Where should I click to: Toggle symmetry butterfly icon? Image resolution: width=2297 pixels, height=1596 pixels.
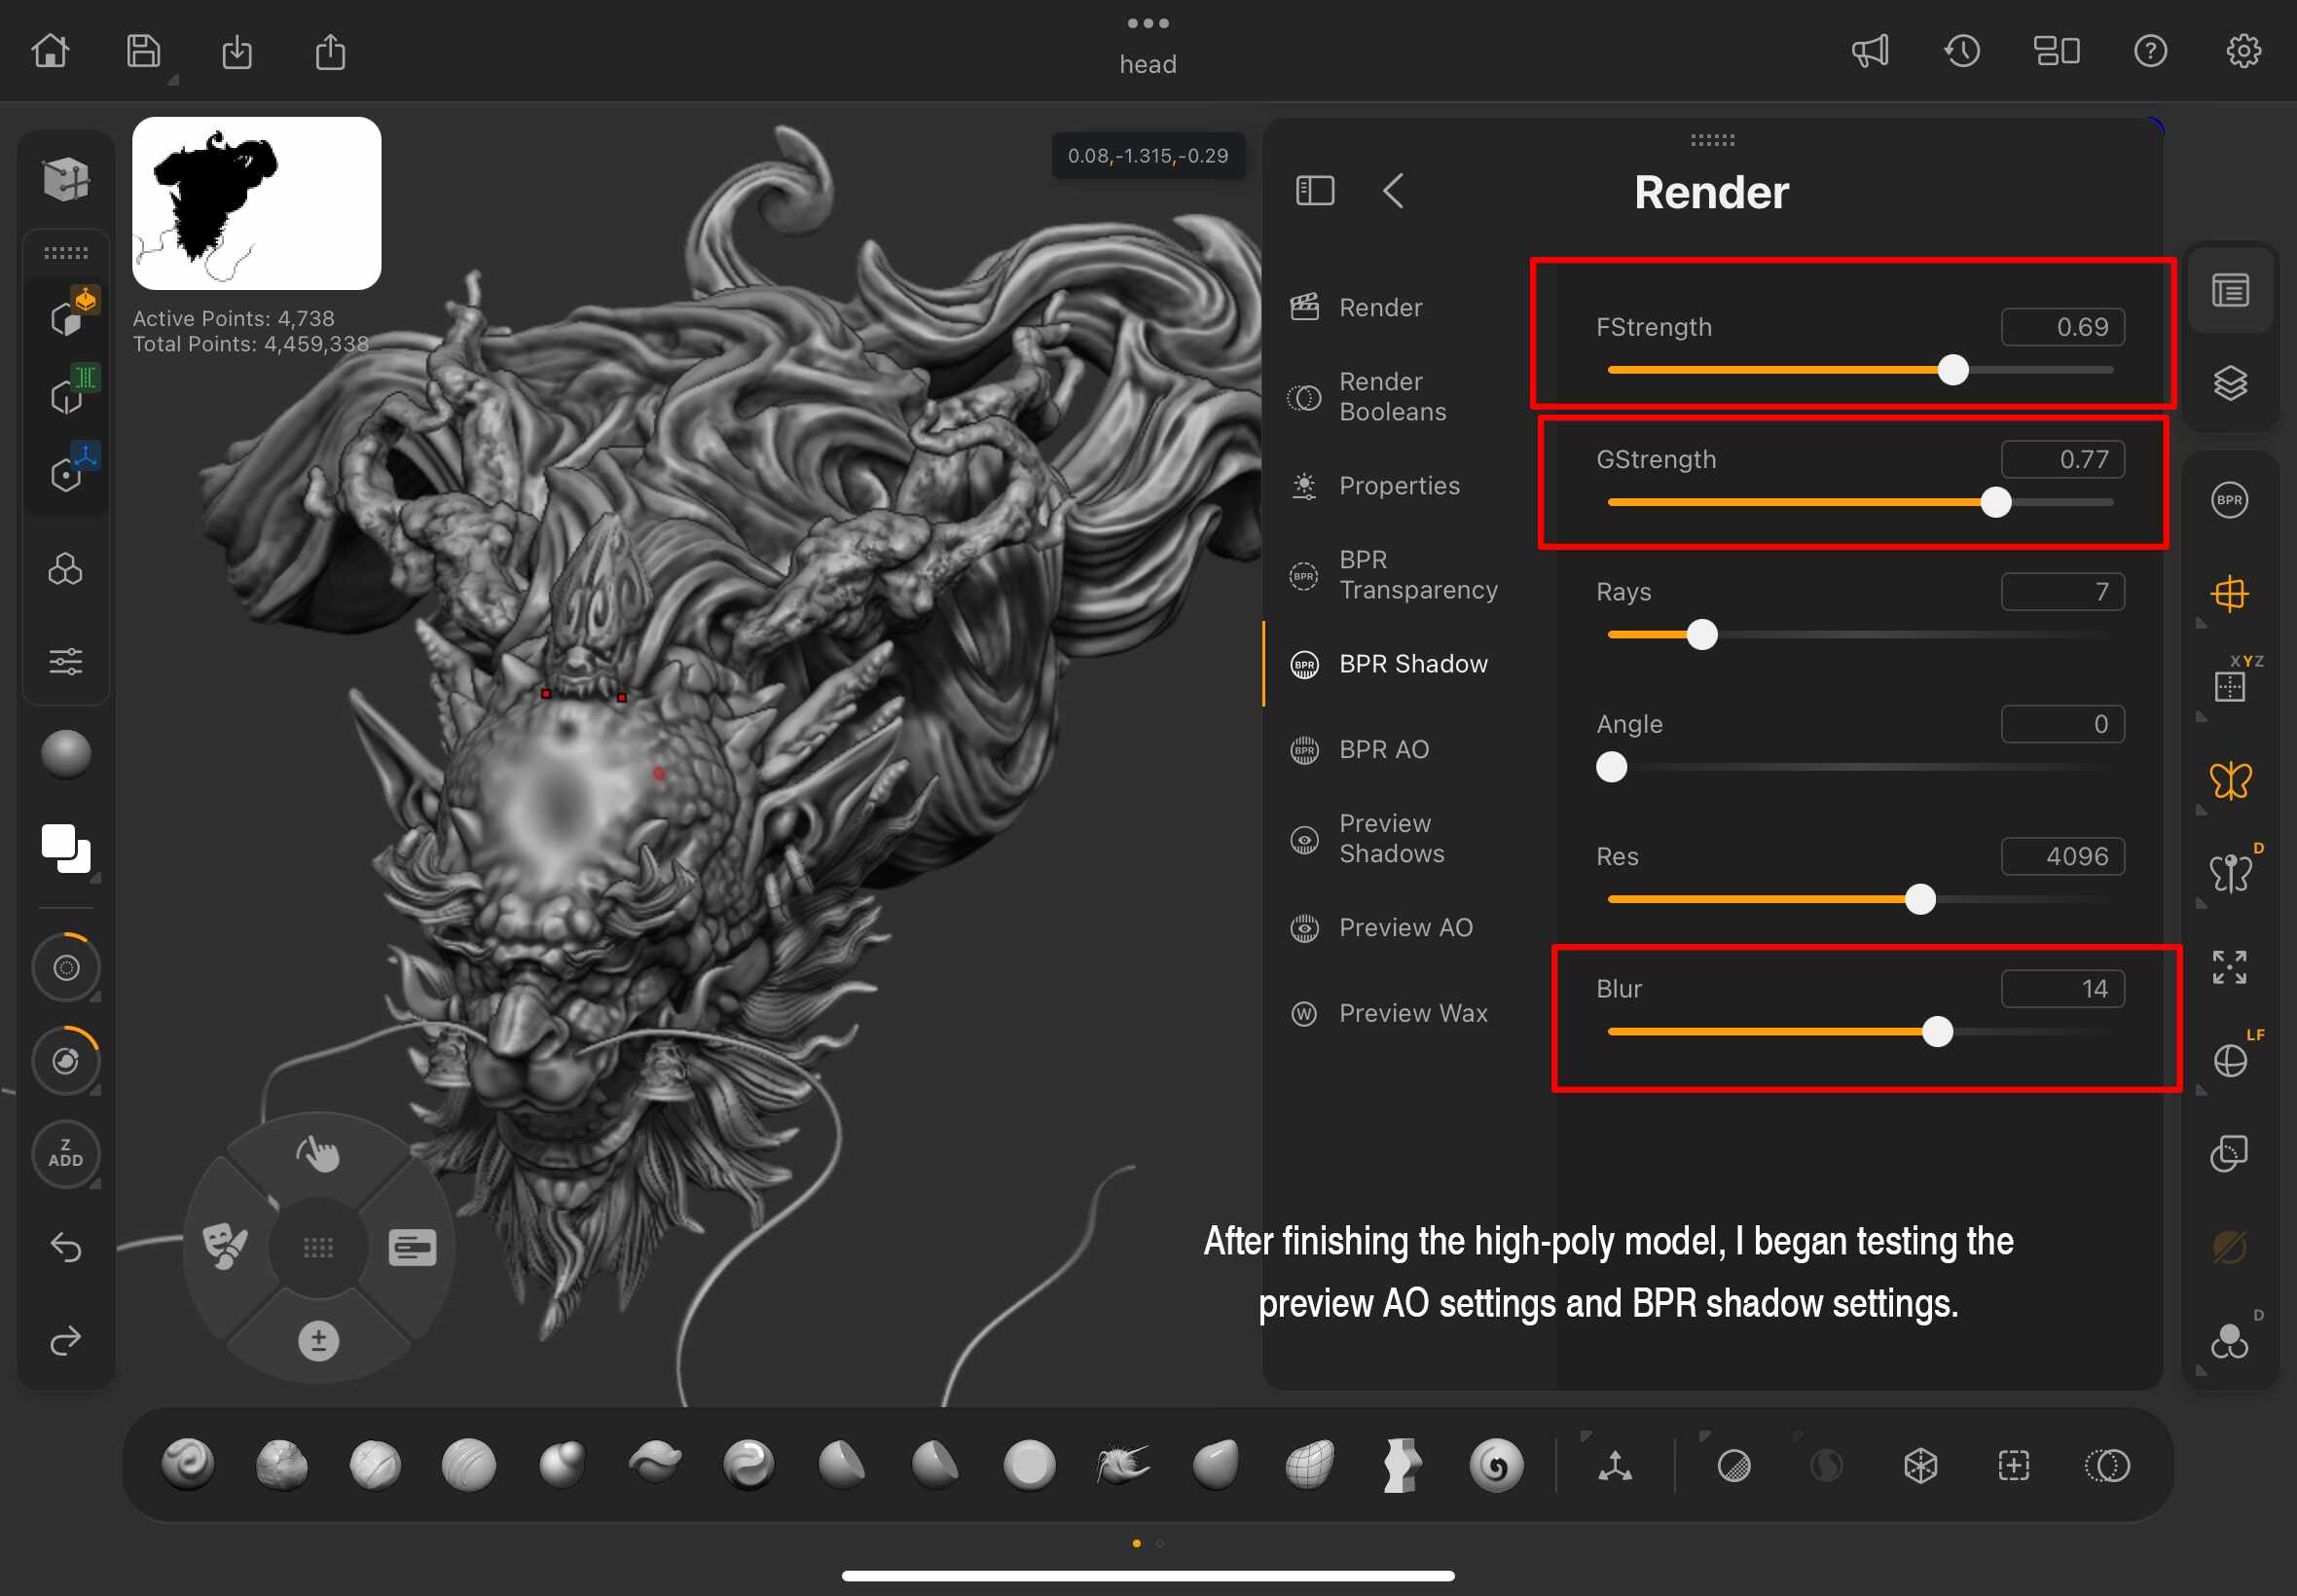[x=2230, y=781]
